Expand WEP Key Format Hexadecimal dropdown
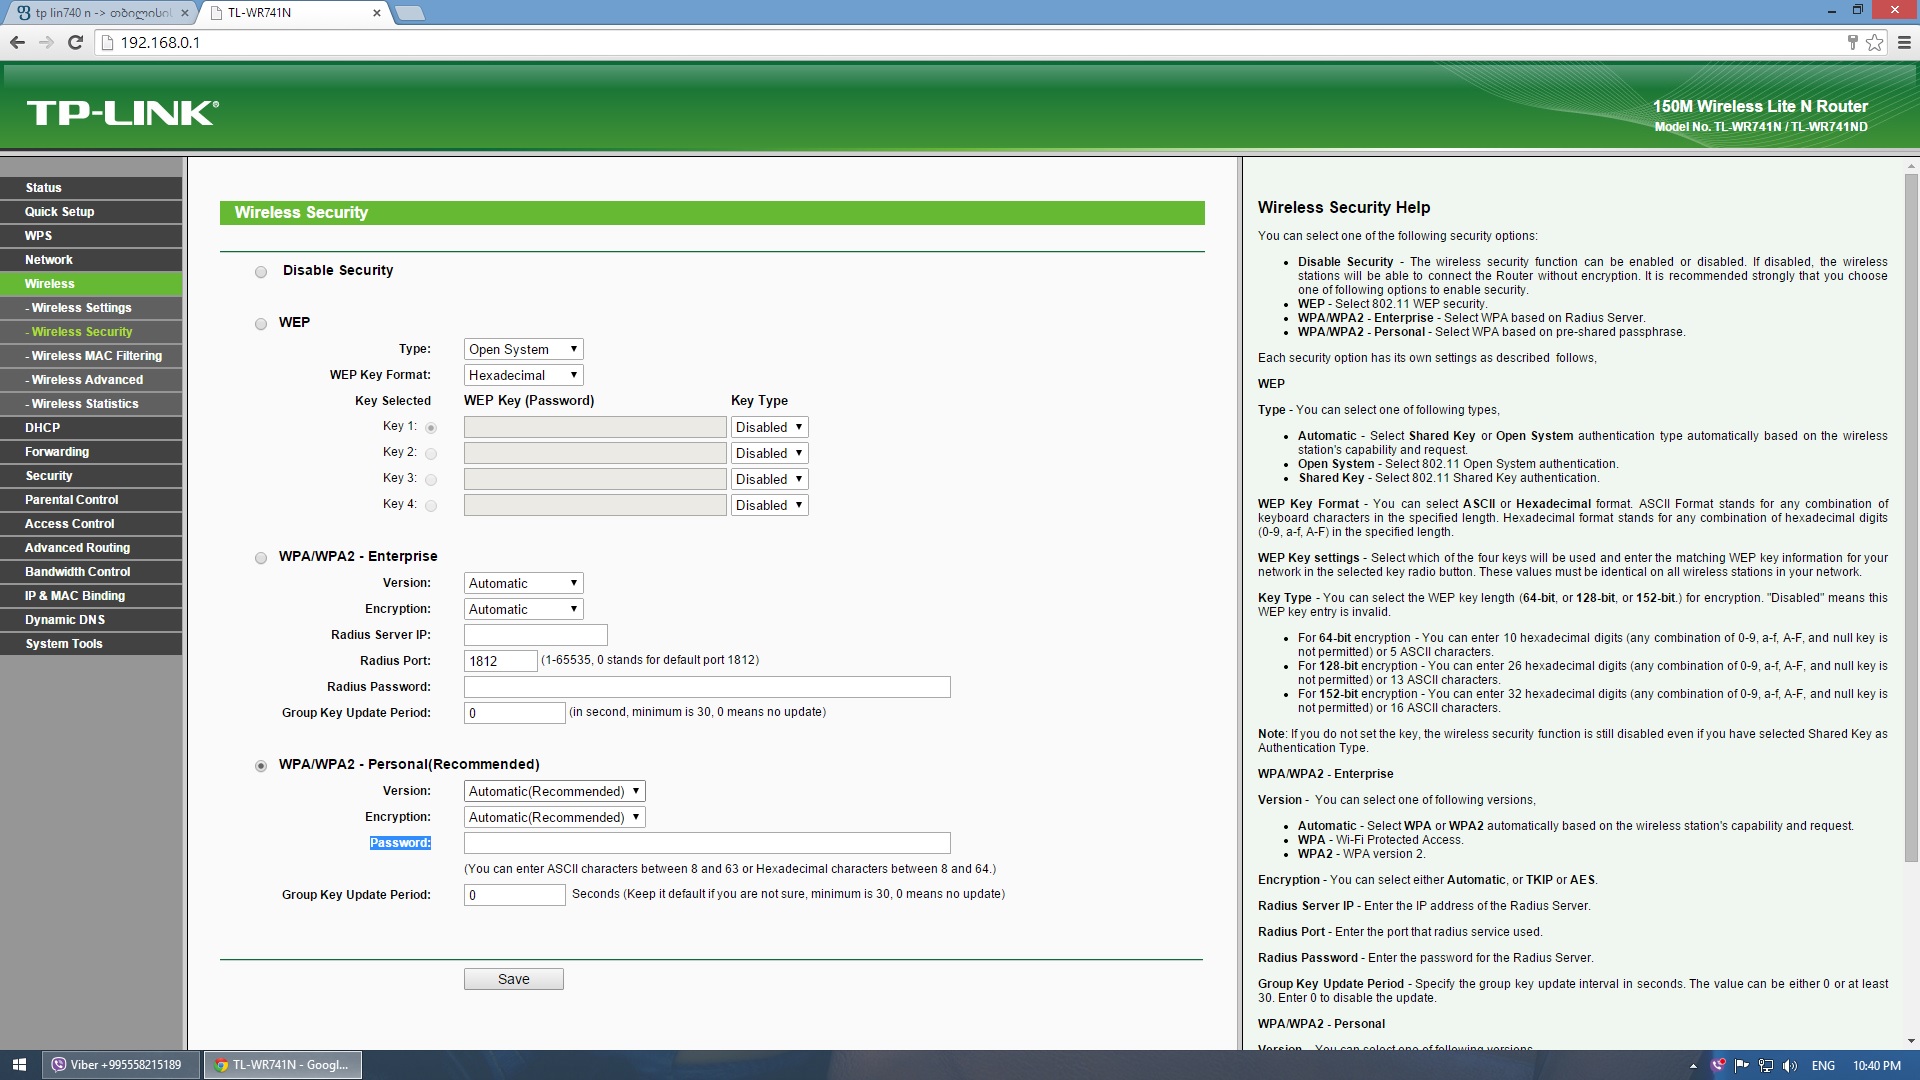 click(x=523, y=375)
